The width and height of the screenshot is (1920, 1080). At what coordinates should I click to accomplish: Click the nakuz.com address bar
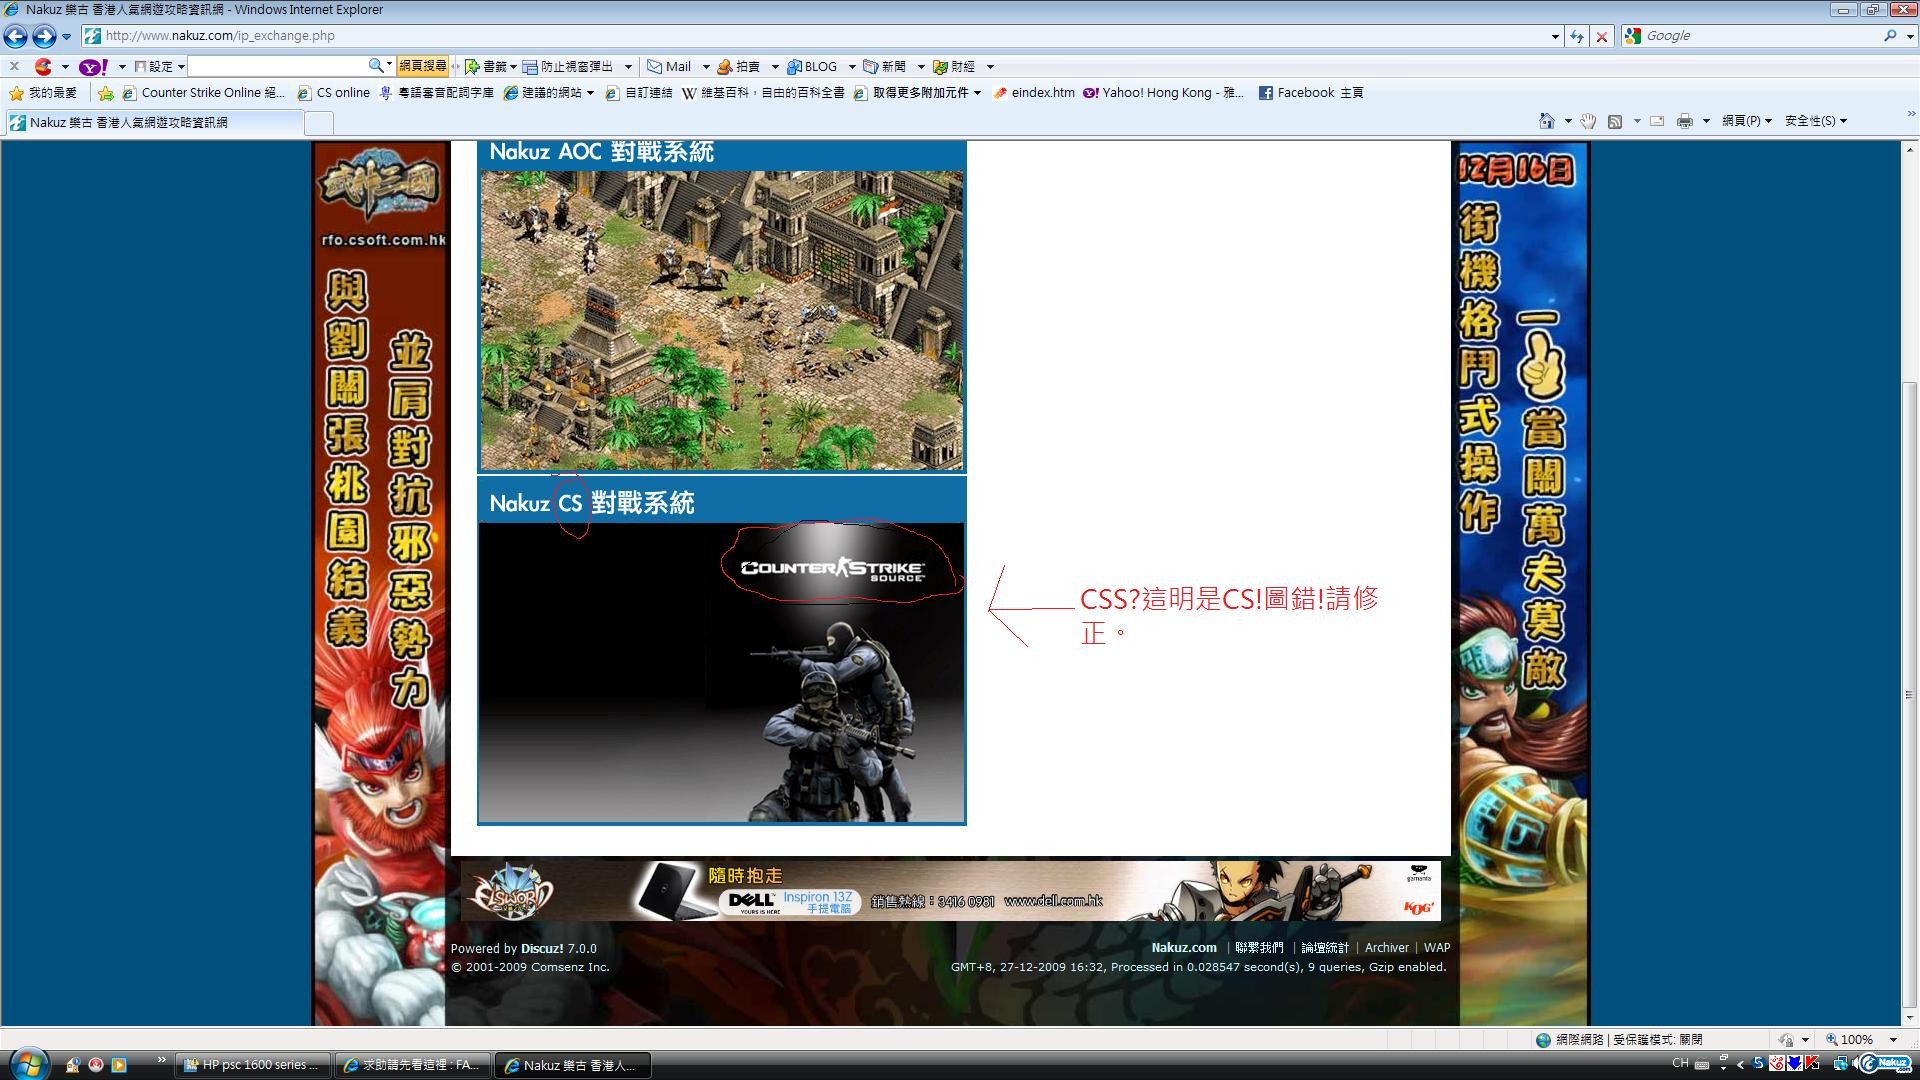(820, 36)
